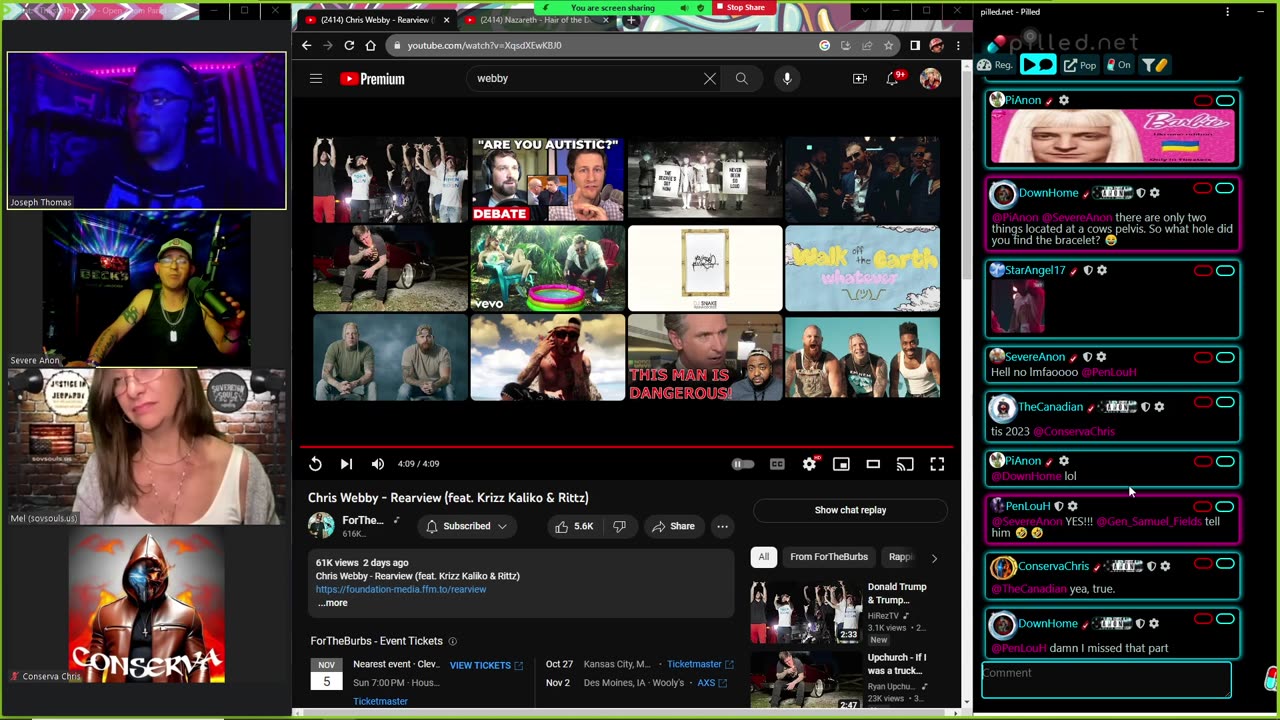
Task: Toggle the autoplay switch
Action: (x=742, y=464)
